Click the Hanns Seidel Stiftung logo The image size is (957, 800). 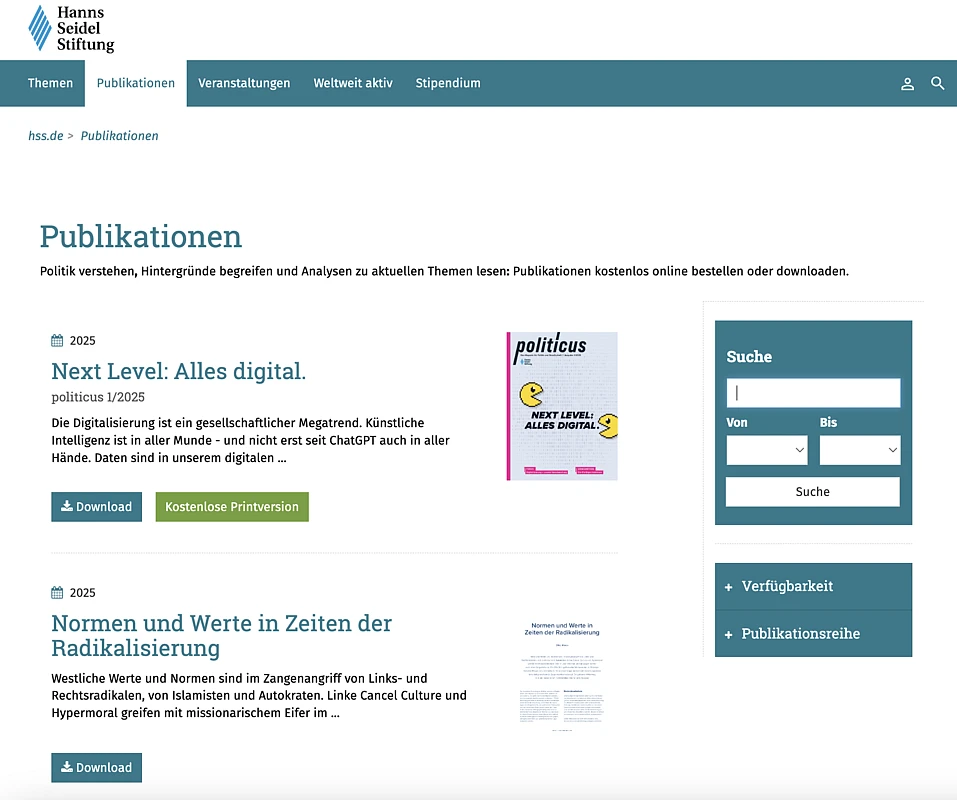coord(71,29)
